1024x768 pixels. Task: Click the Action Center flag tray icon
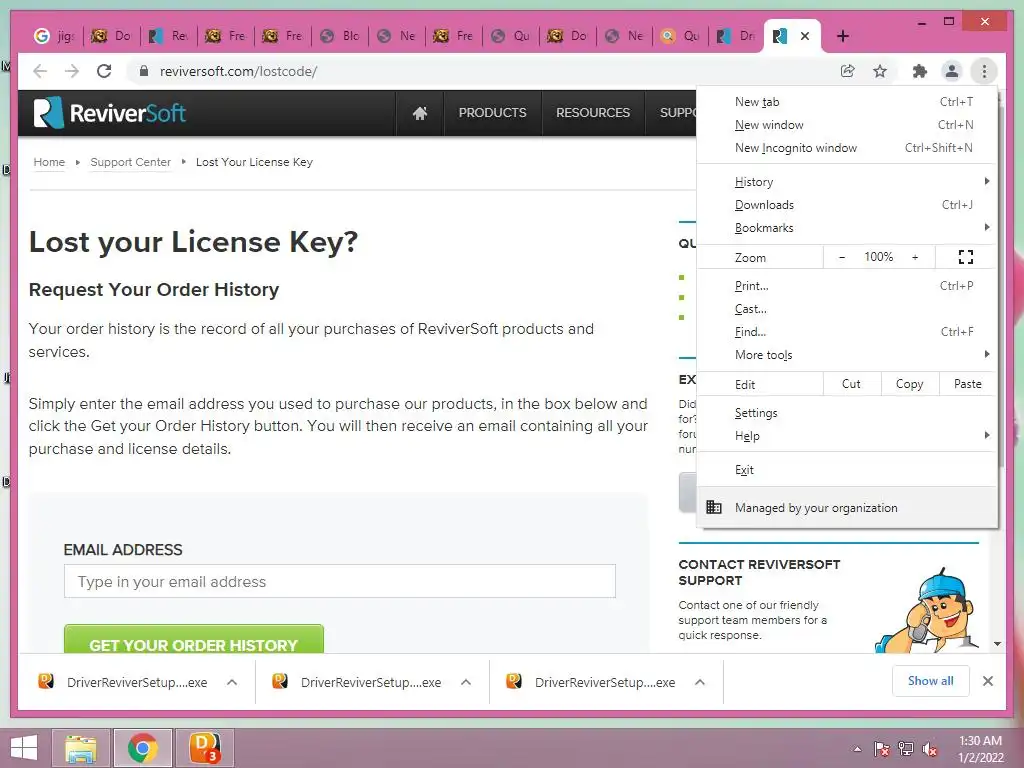[881, 749]
